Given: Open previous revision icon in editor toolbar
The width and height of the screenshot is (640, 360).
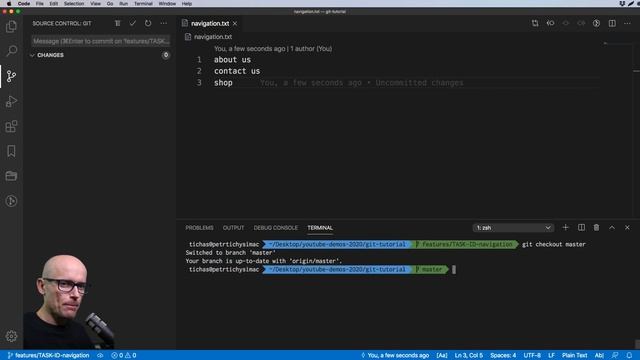Looking at the screenshot, I should click(550, 23).
